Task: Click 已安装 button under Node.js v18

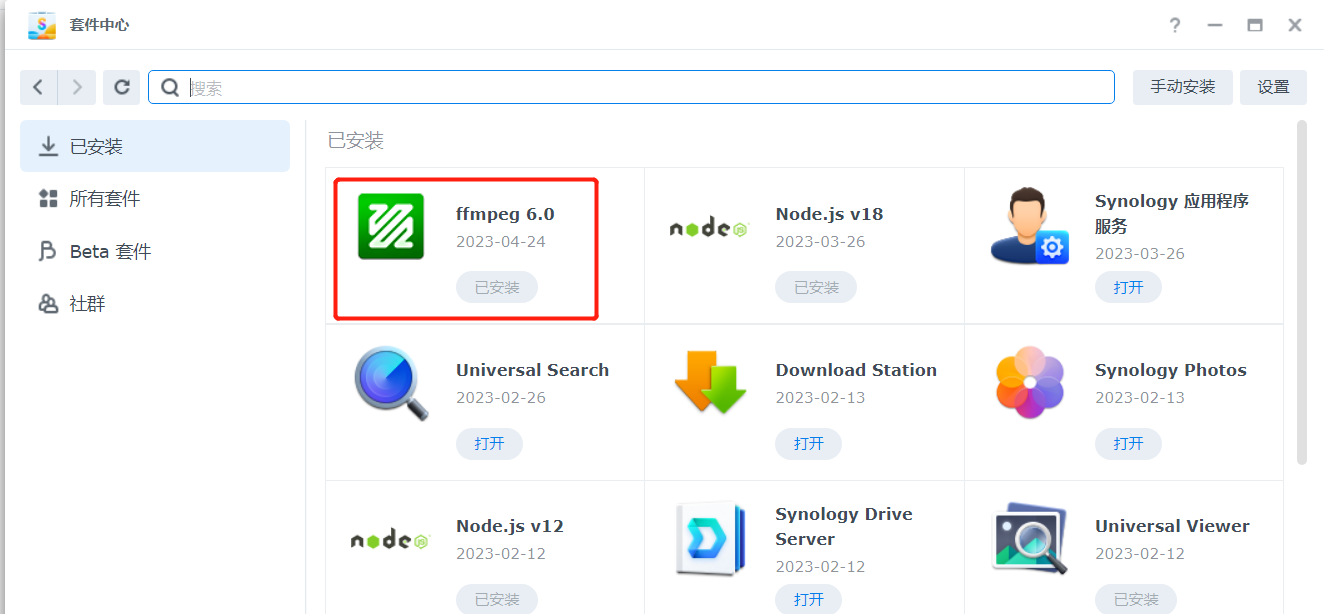Action: [x=816, y=287]
